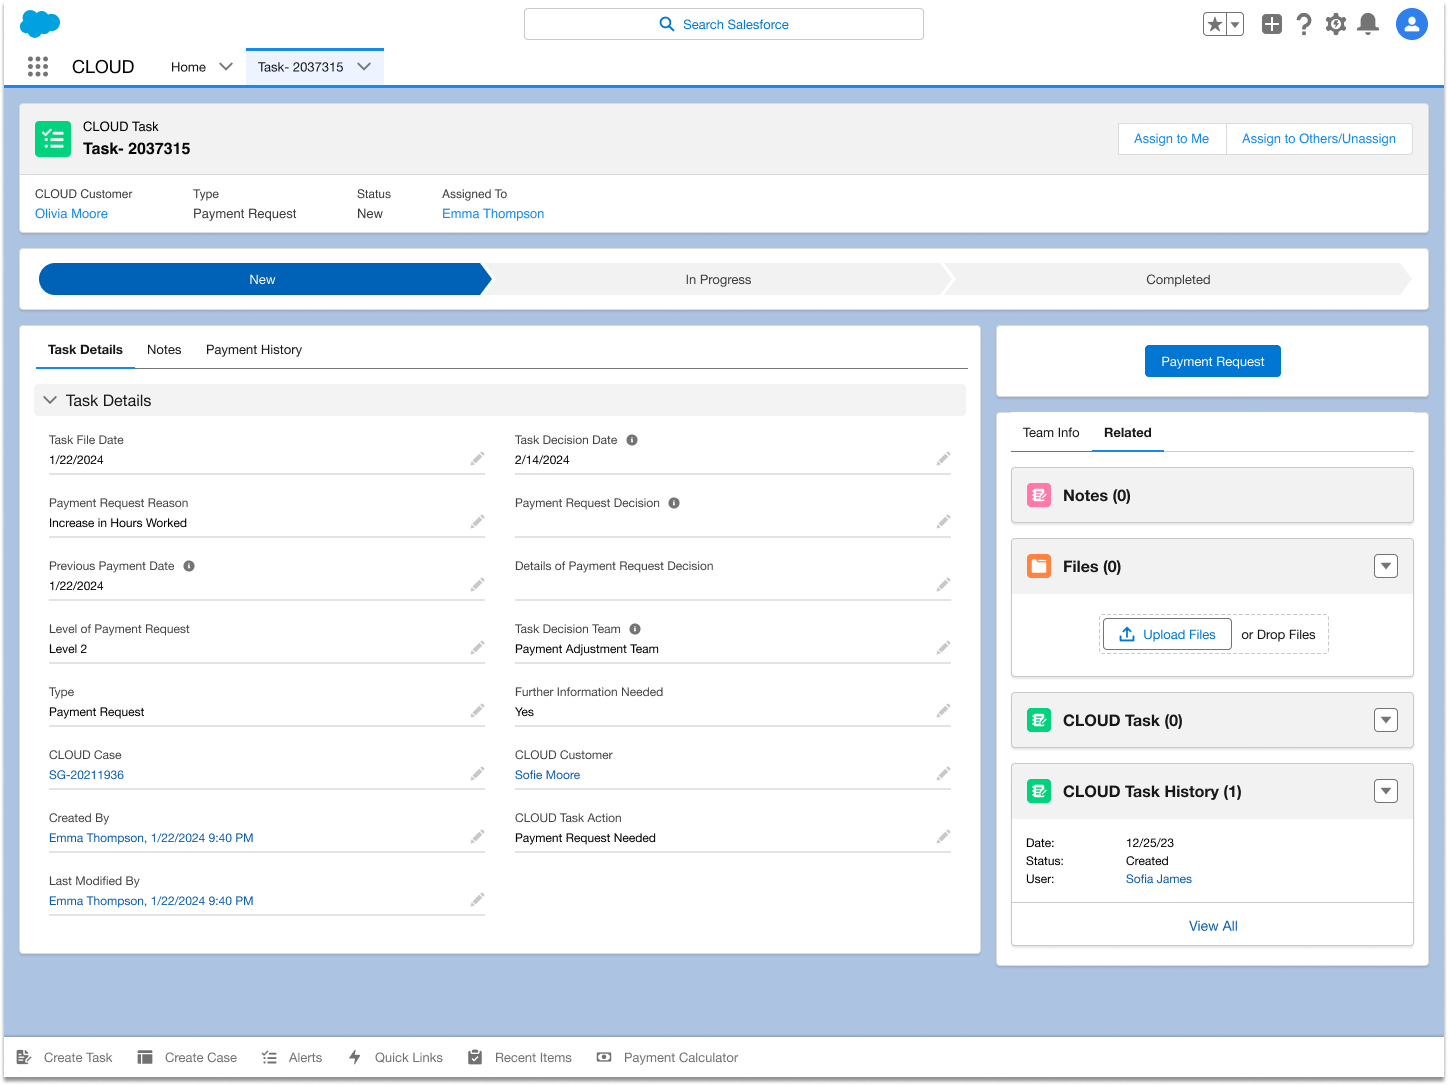Image resolution: width=1448 pixels, height=1085 pixels.
Task: Click the Setup gear icon
Action: pos(1335,24)
